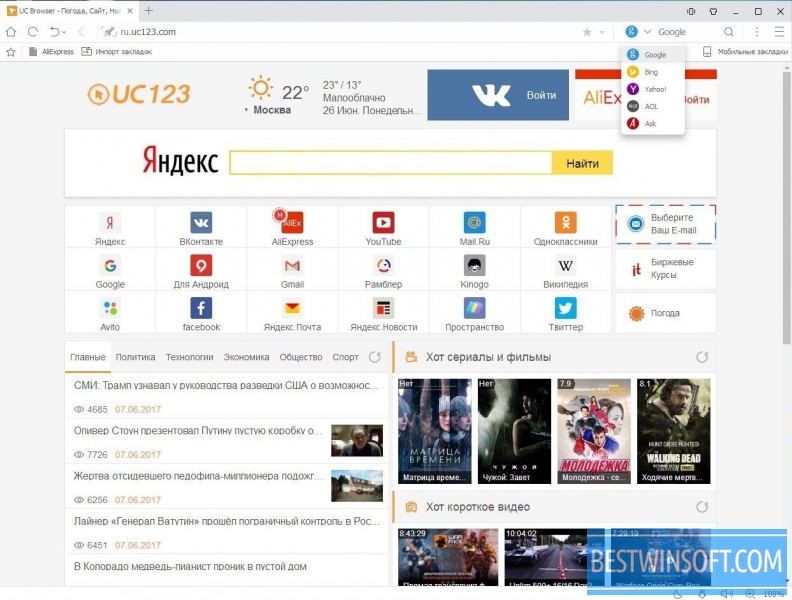
Task: Refresh the news list icon
Action: 374,357
